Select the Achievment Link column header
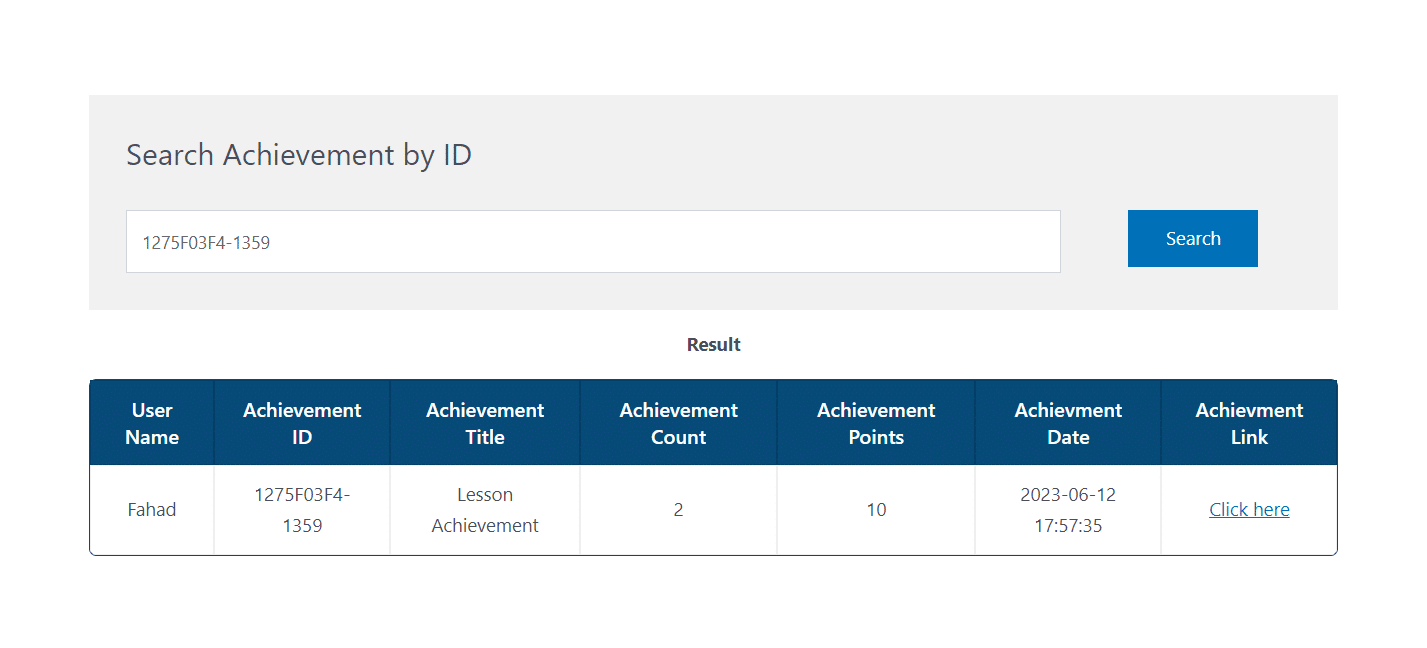Image resolution: width=1427 pixels, height=648 pixels. point(1249,423)
